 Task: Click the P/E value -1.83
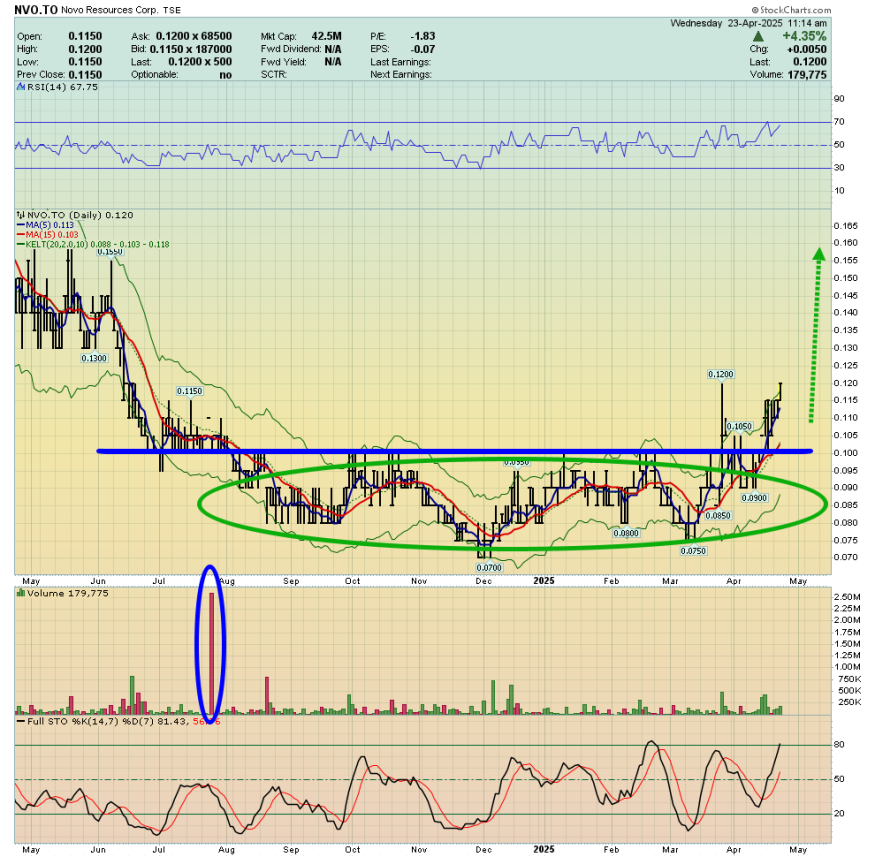tap(422, 36)
